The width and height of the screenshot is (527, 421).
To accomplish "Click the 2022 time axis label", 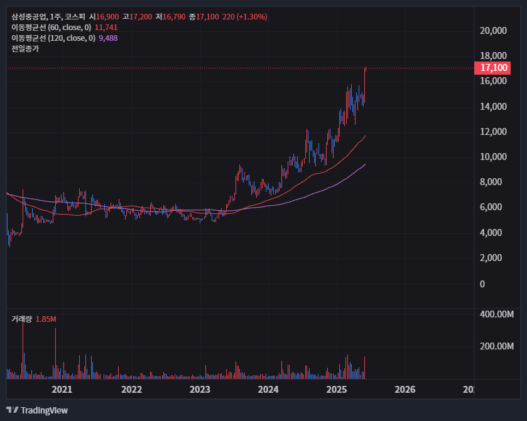I will (131, 389).
